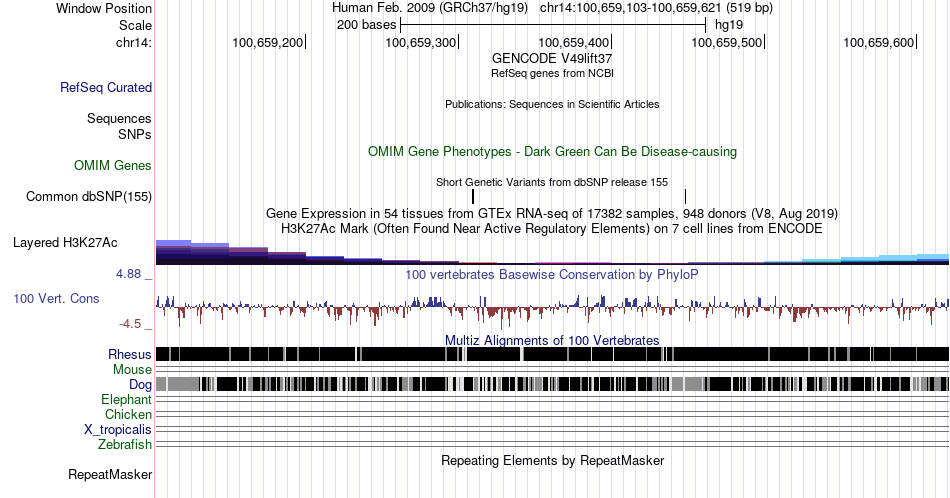950x498 pixels.
Task: Click the Mouse alignment label
Action: 132,370
